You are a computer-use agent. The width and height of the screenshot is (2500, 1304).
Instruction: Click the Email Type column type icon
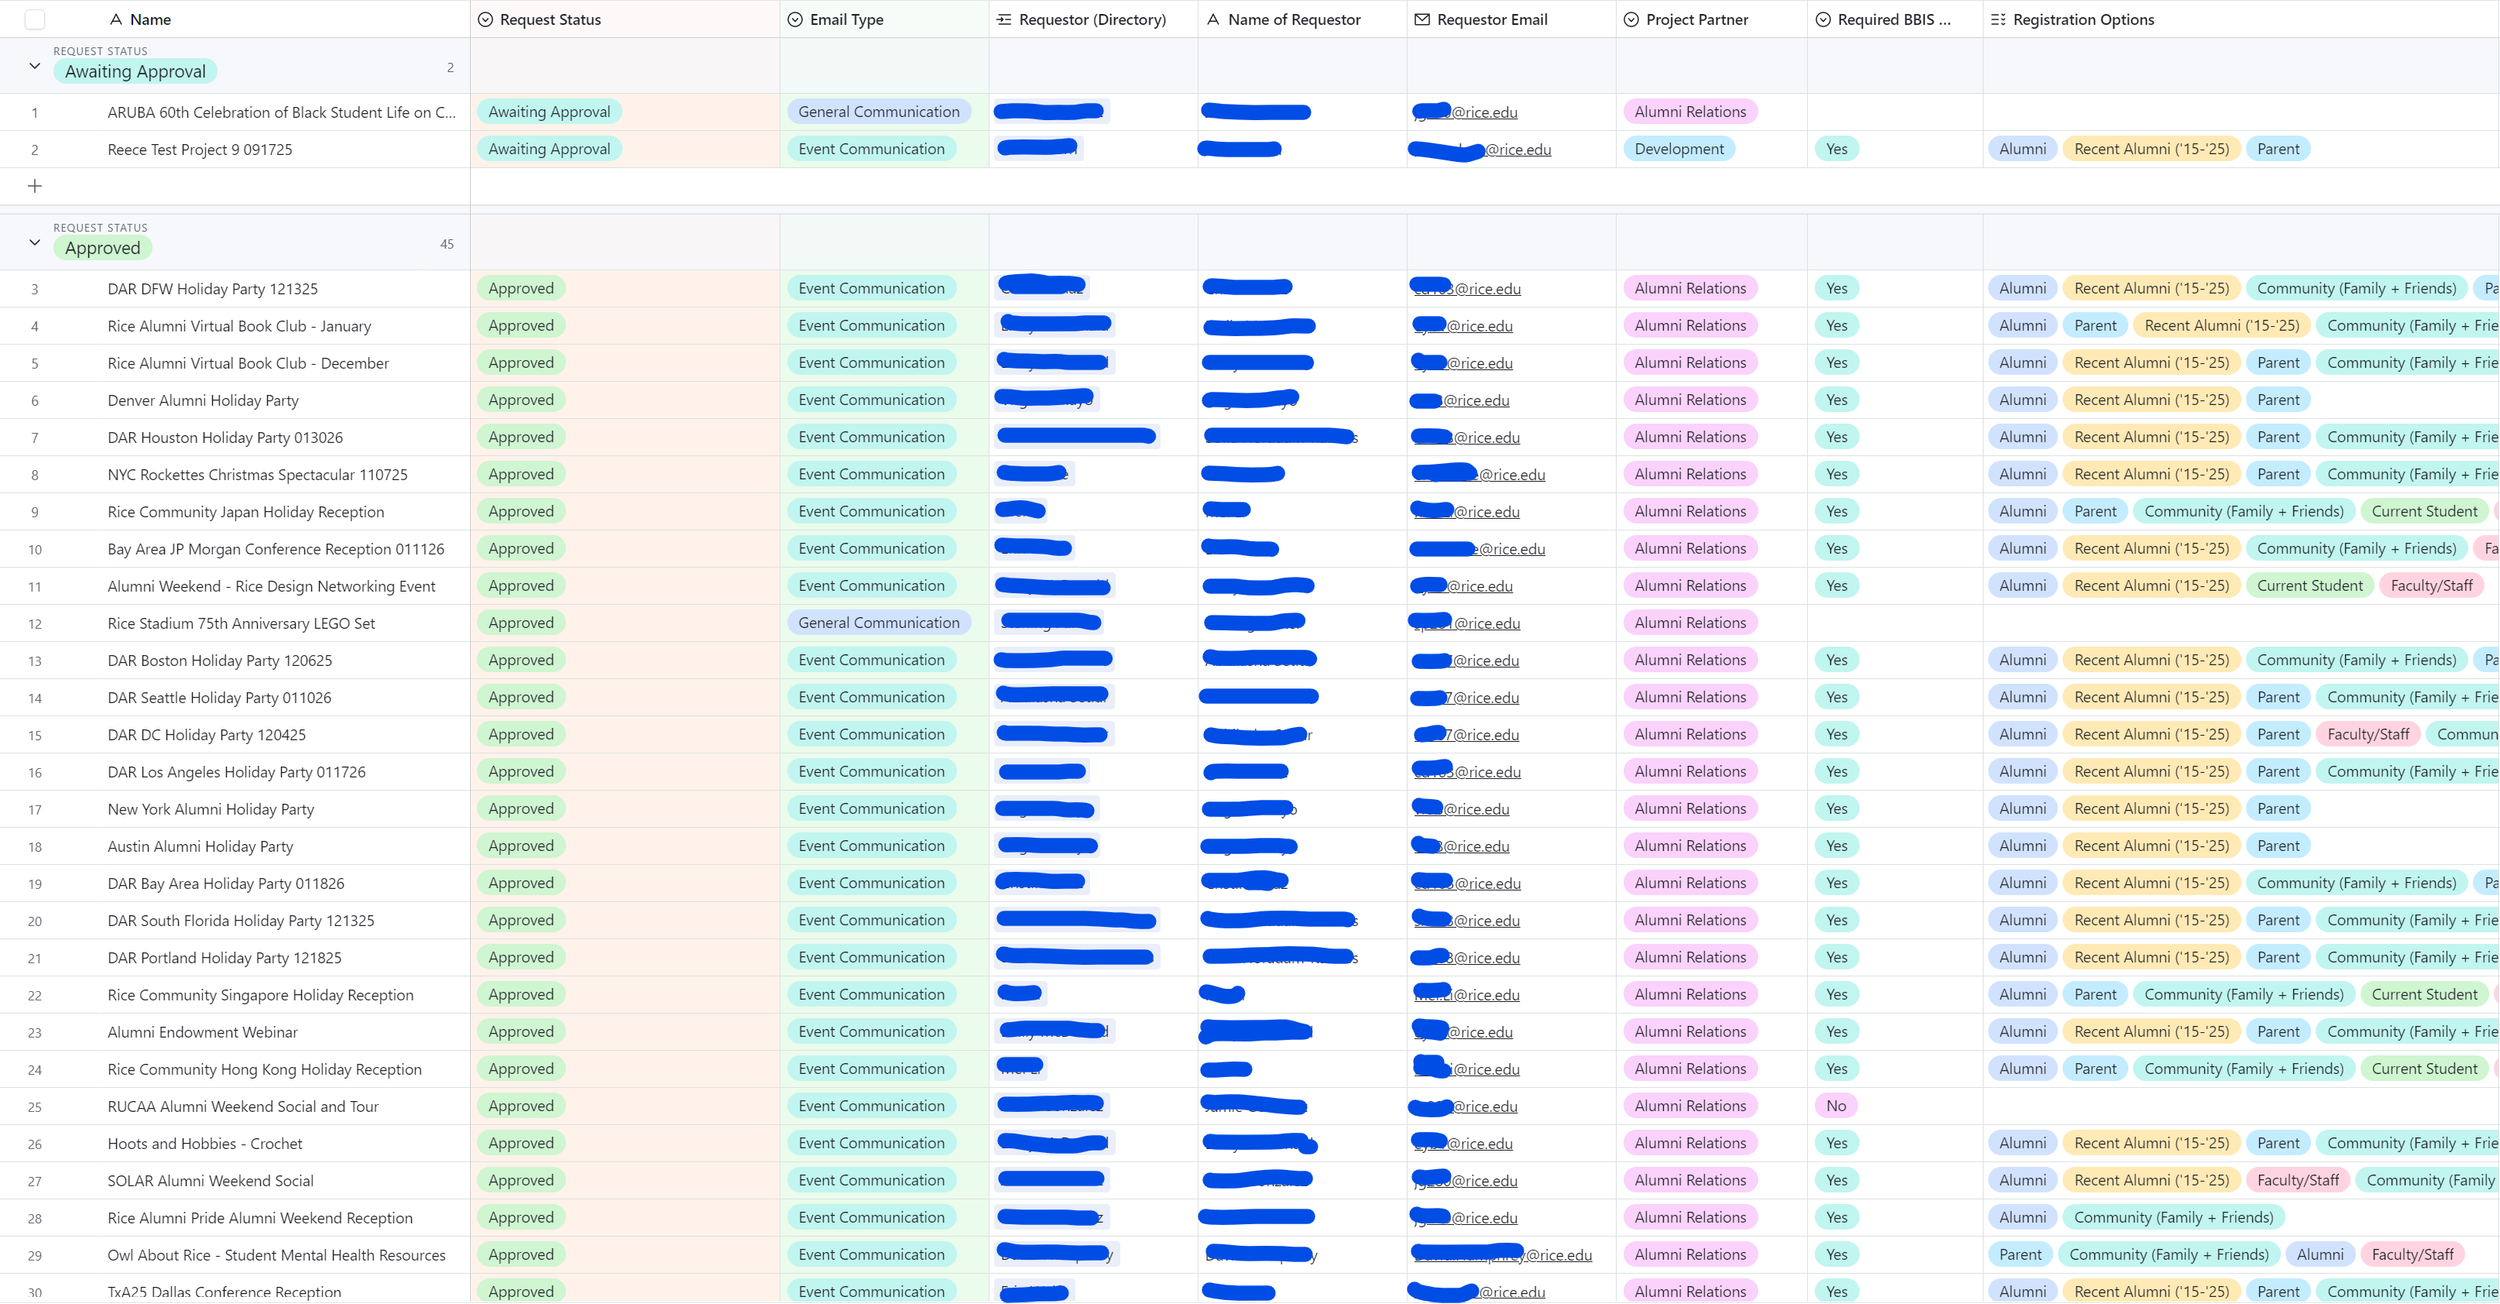pos(795,19)
